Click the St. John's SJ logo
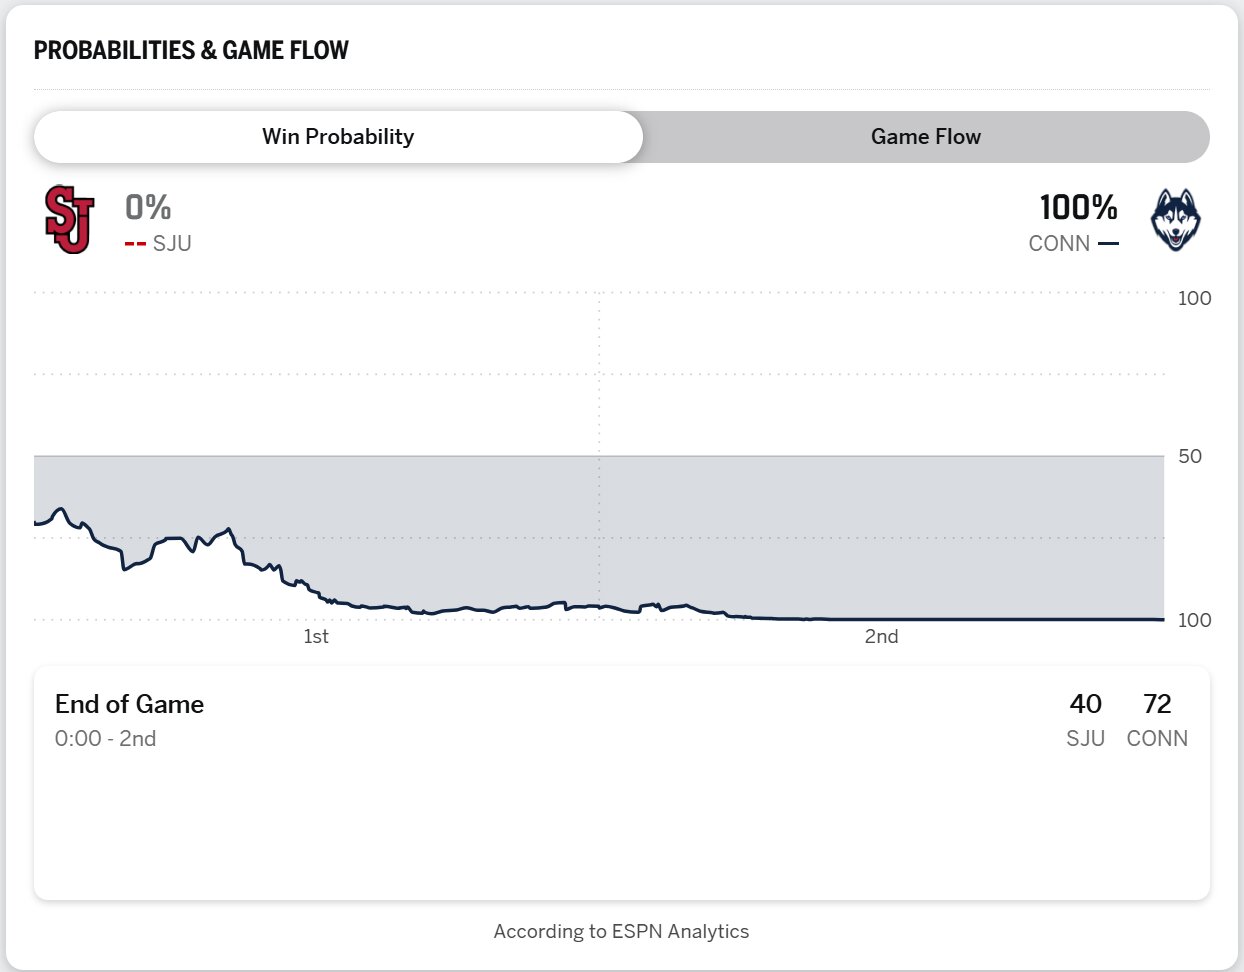The height and width of the screenshot is (972, 1244). (69, 220)
